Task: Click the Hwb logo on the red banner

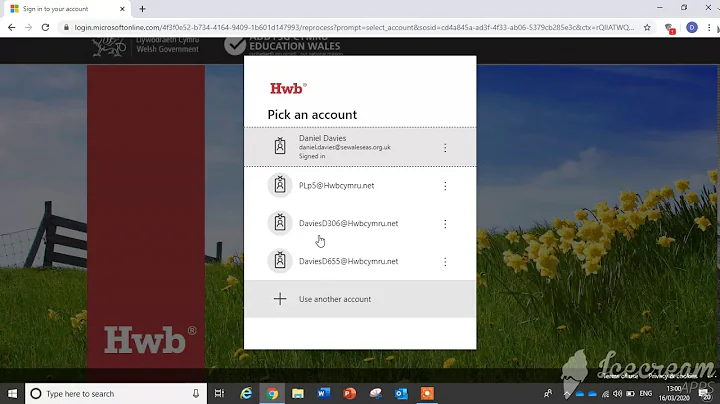Action: point(150,340)
